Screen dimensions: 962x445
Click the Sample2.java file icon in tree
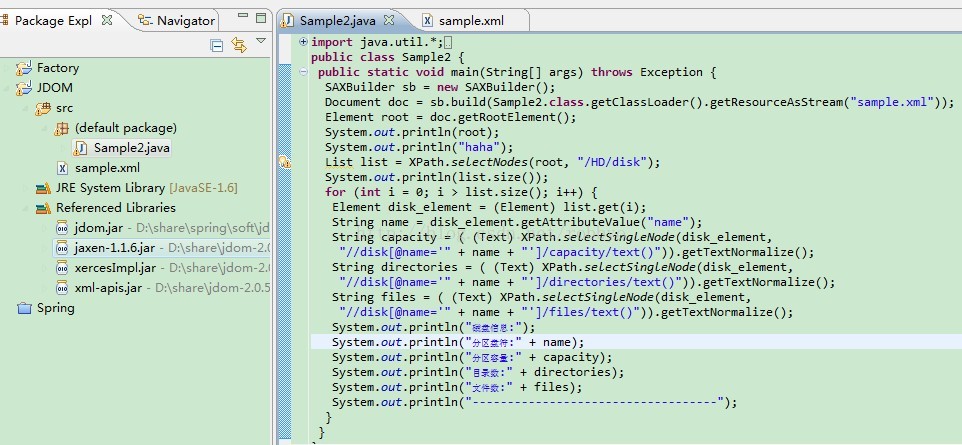pos(80,148)
